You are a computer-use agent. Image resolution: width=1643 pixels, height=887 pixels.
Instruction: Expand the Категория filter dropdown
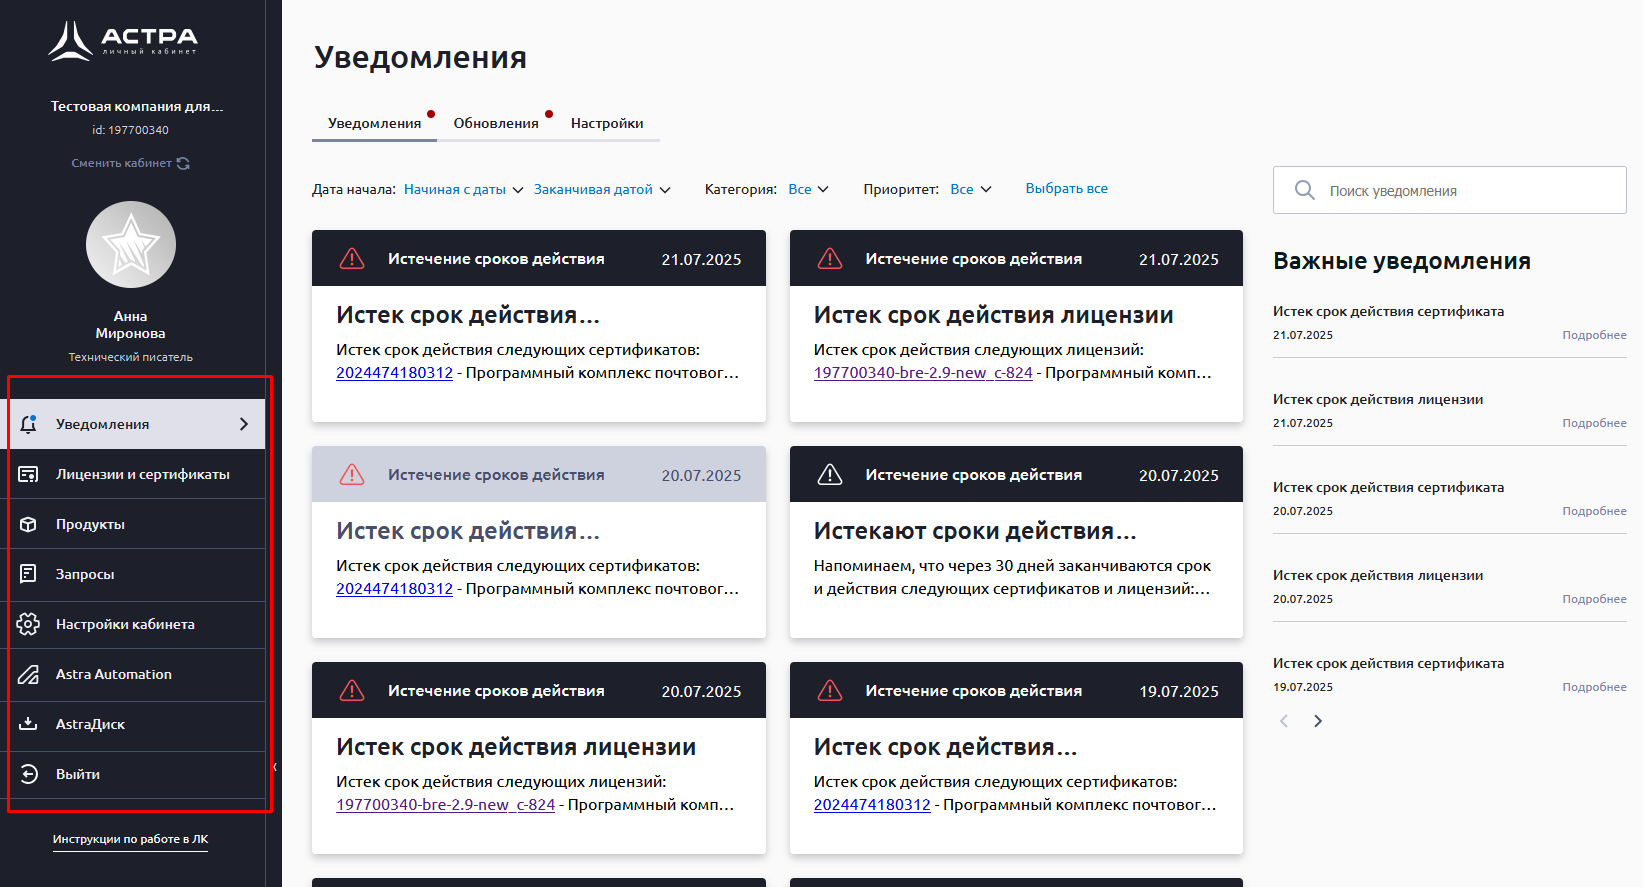coord(808,189)
